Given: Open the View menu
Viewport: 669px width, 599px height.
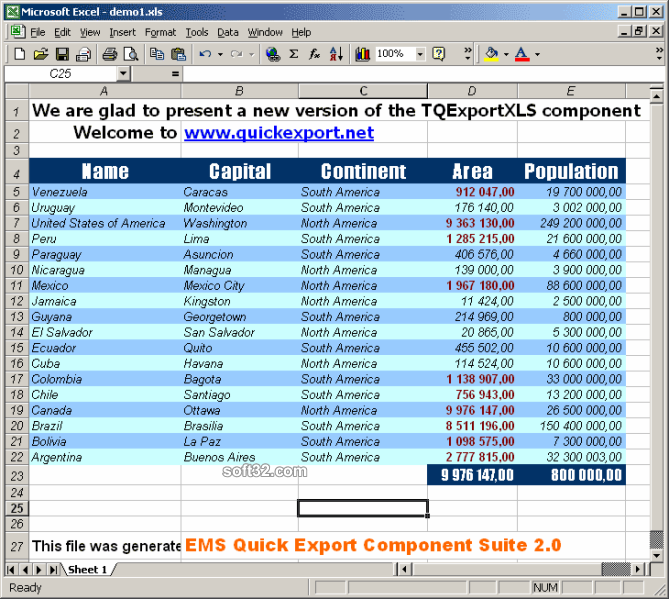Looking at the screenshot, I should pos(90,32).
